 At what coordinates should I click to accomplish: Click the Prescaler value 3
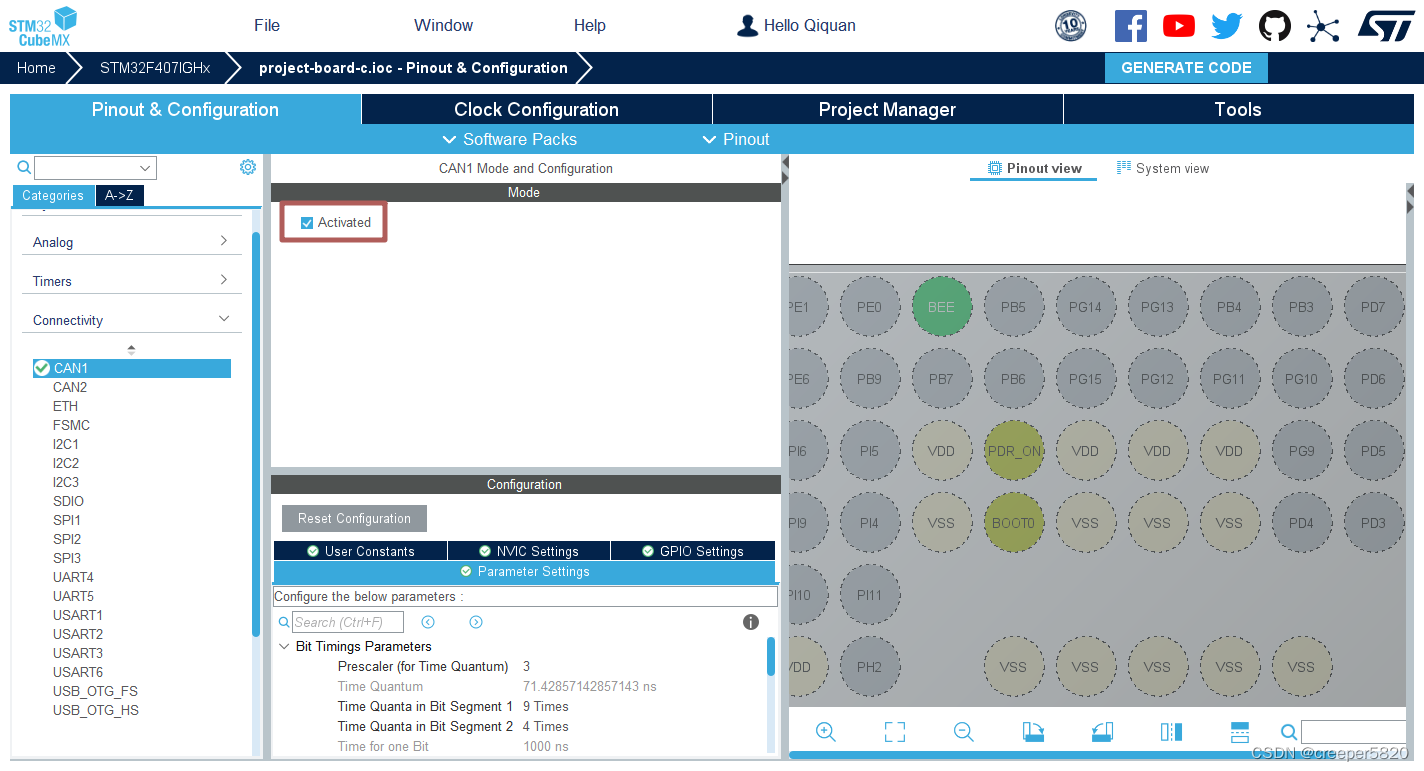pos(527,666)
